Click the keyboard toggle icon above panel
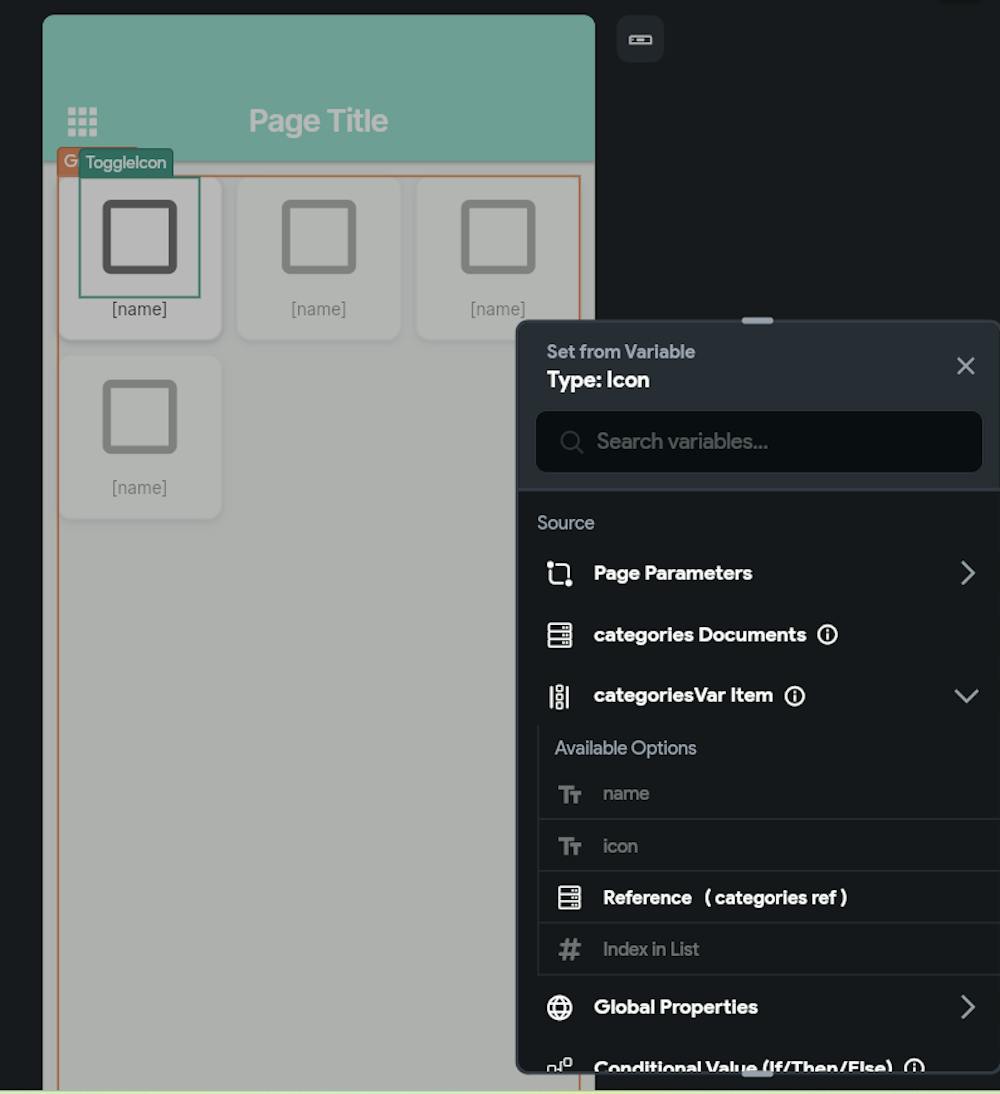Viewport: 1000px width, 1094px height. [x=640, y=40]
